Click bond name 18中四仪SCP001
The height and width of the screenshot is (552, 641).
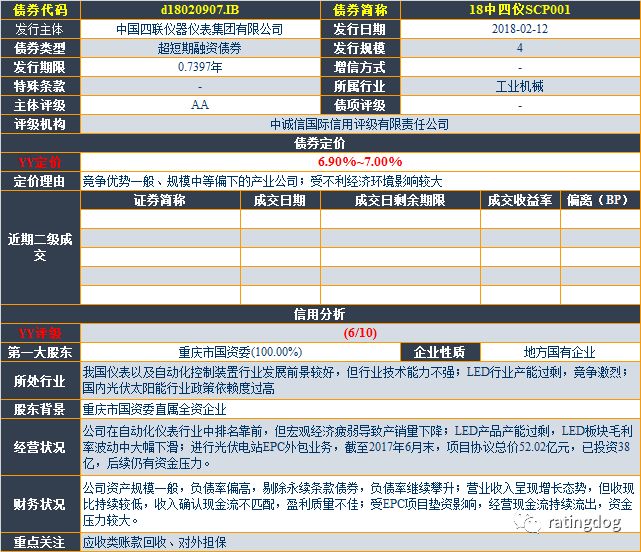520,9
